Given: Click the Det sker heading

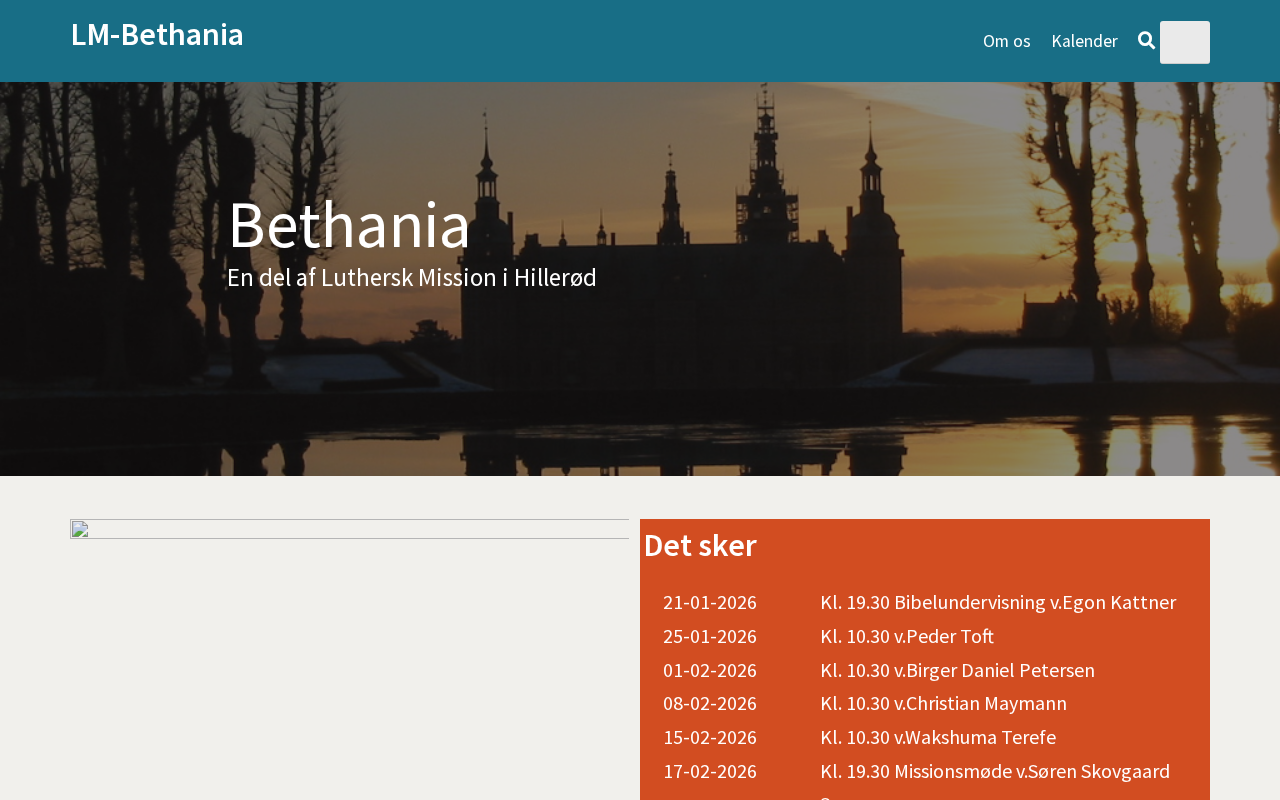Looking at the screenshot, I should point(700,546).
